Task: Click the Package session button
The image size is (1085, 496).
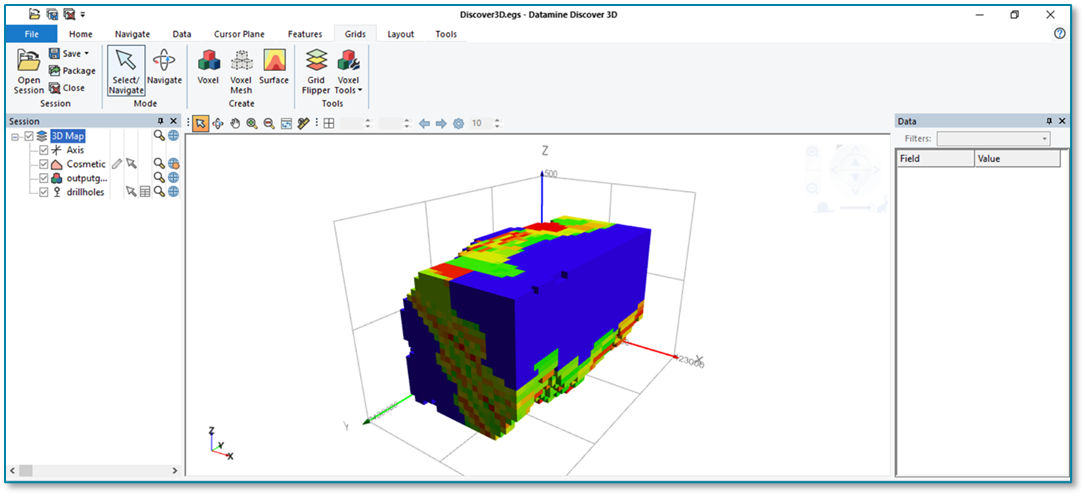Action: point(72,71)
